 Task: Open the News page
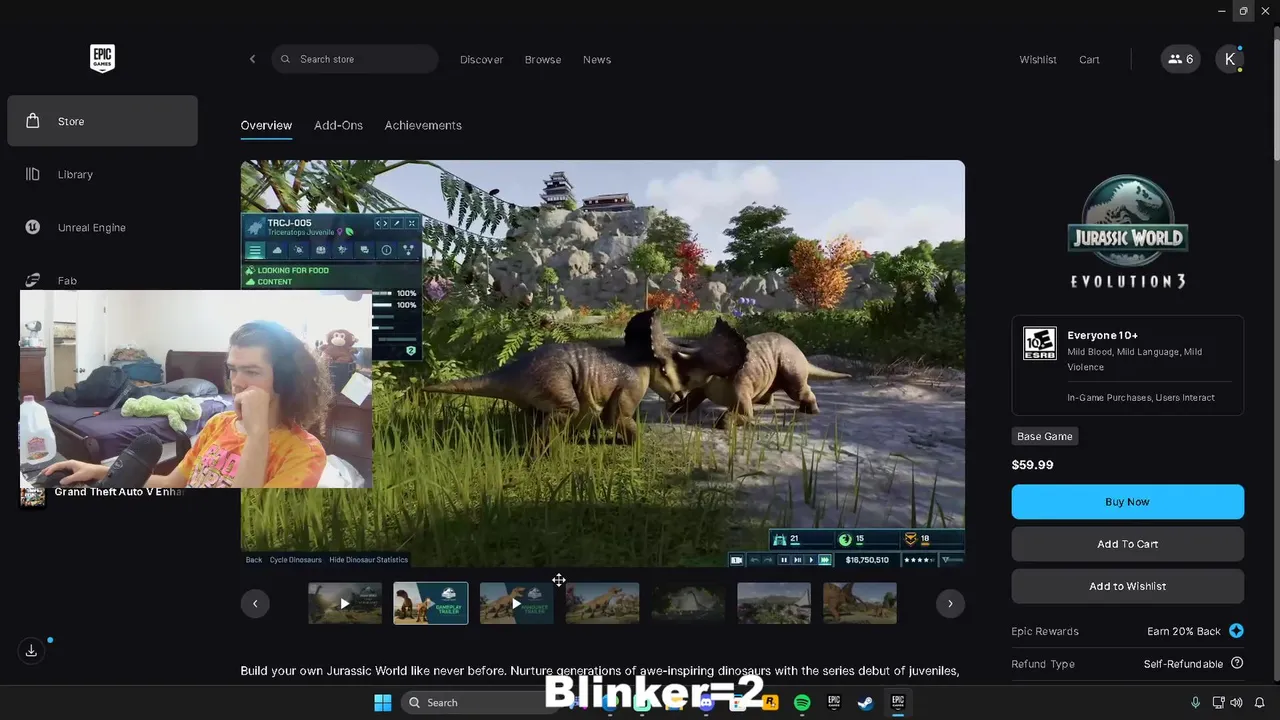point(597,59)
